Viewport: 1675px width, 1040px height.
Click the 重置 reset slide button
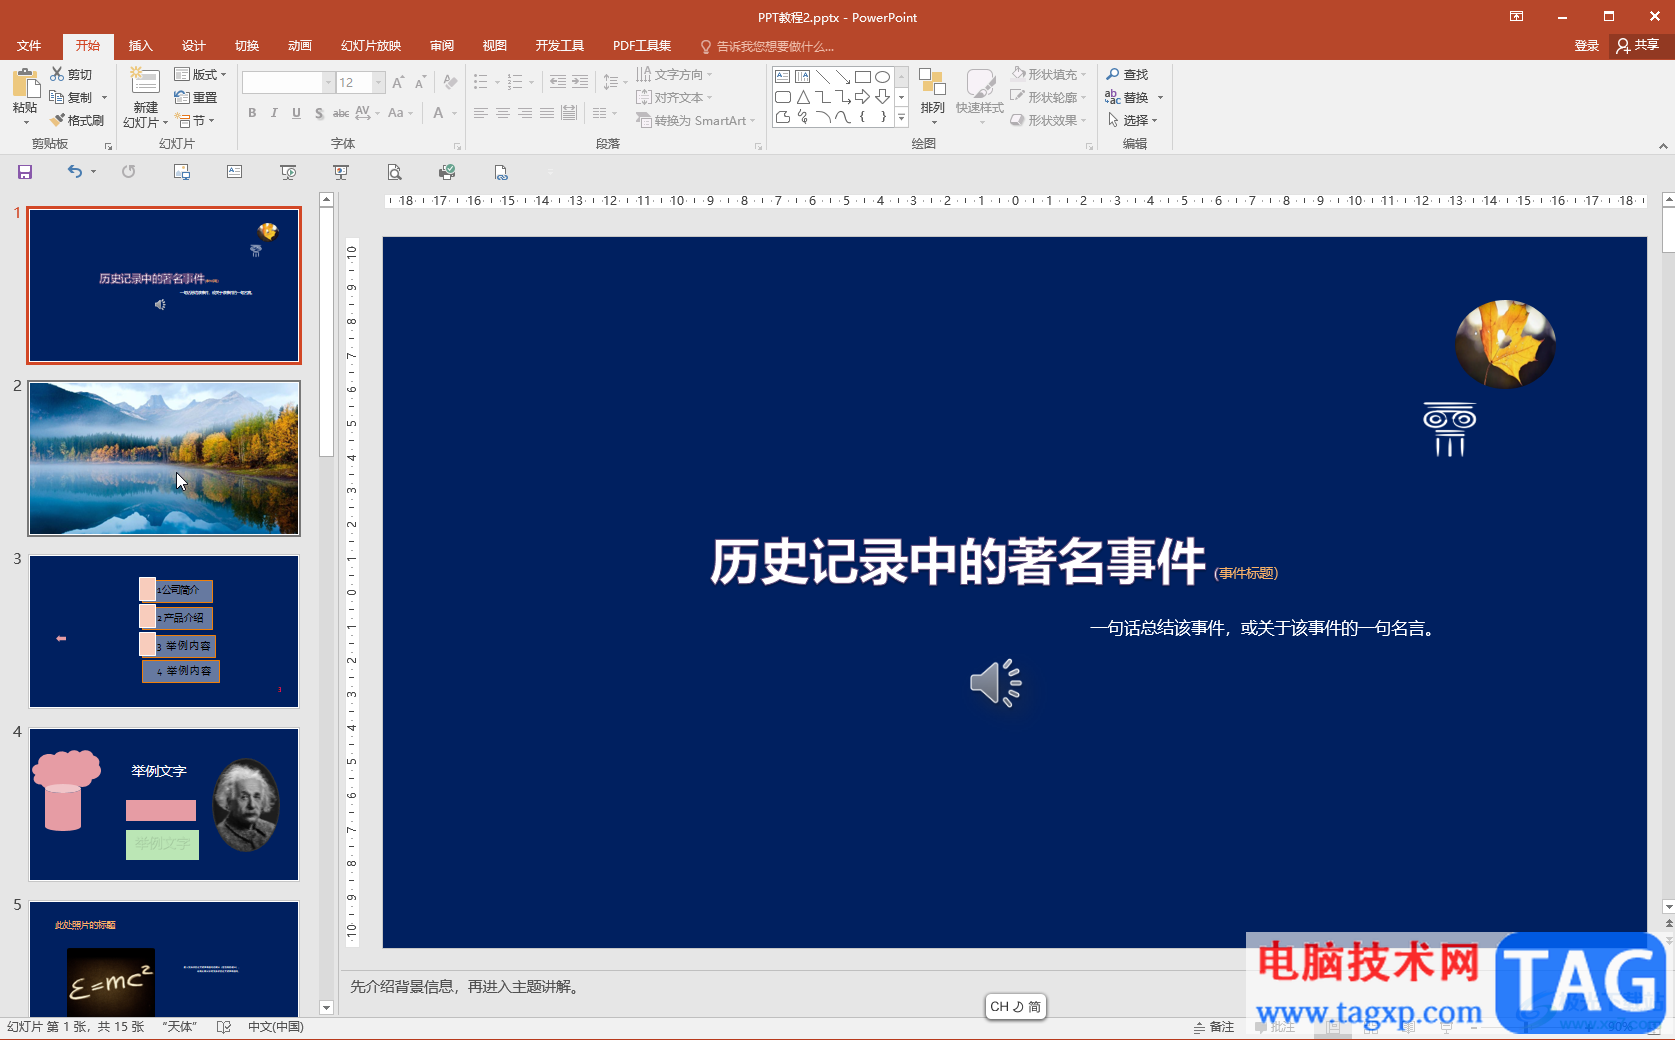click(x=196, y=97)
